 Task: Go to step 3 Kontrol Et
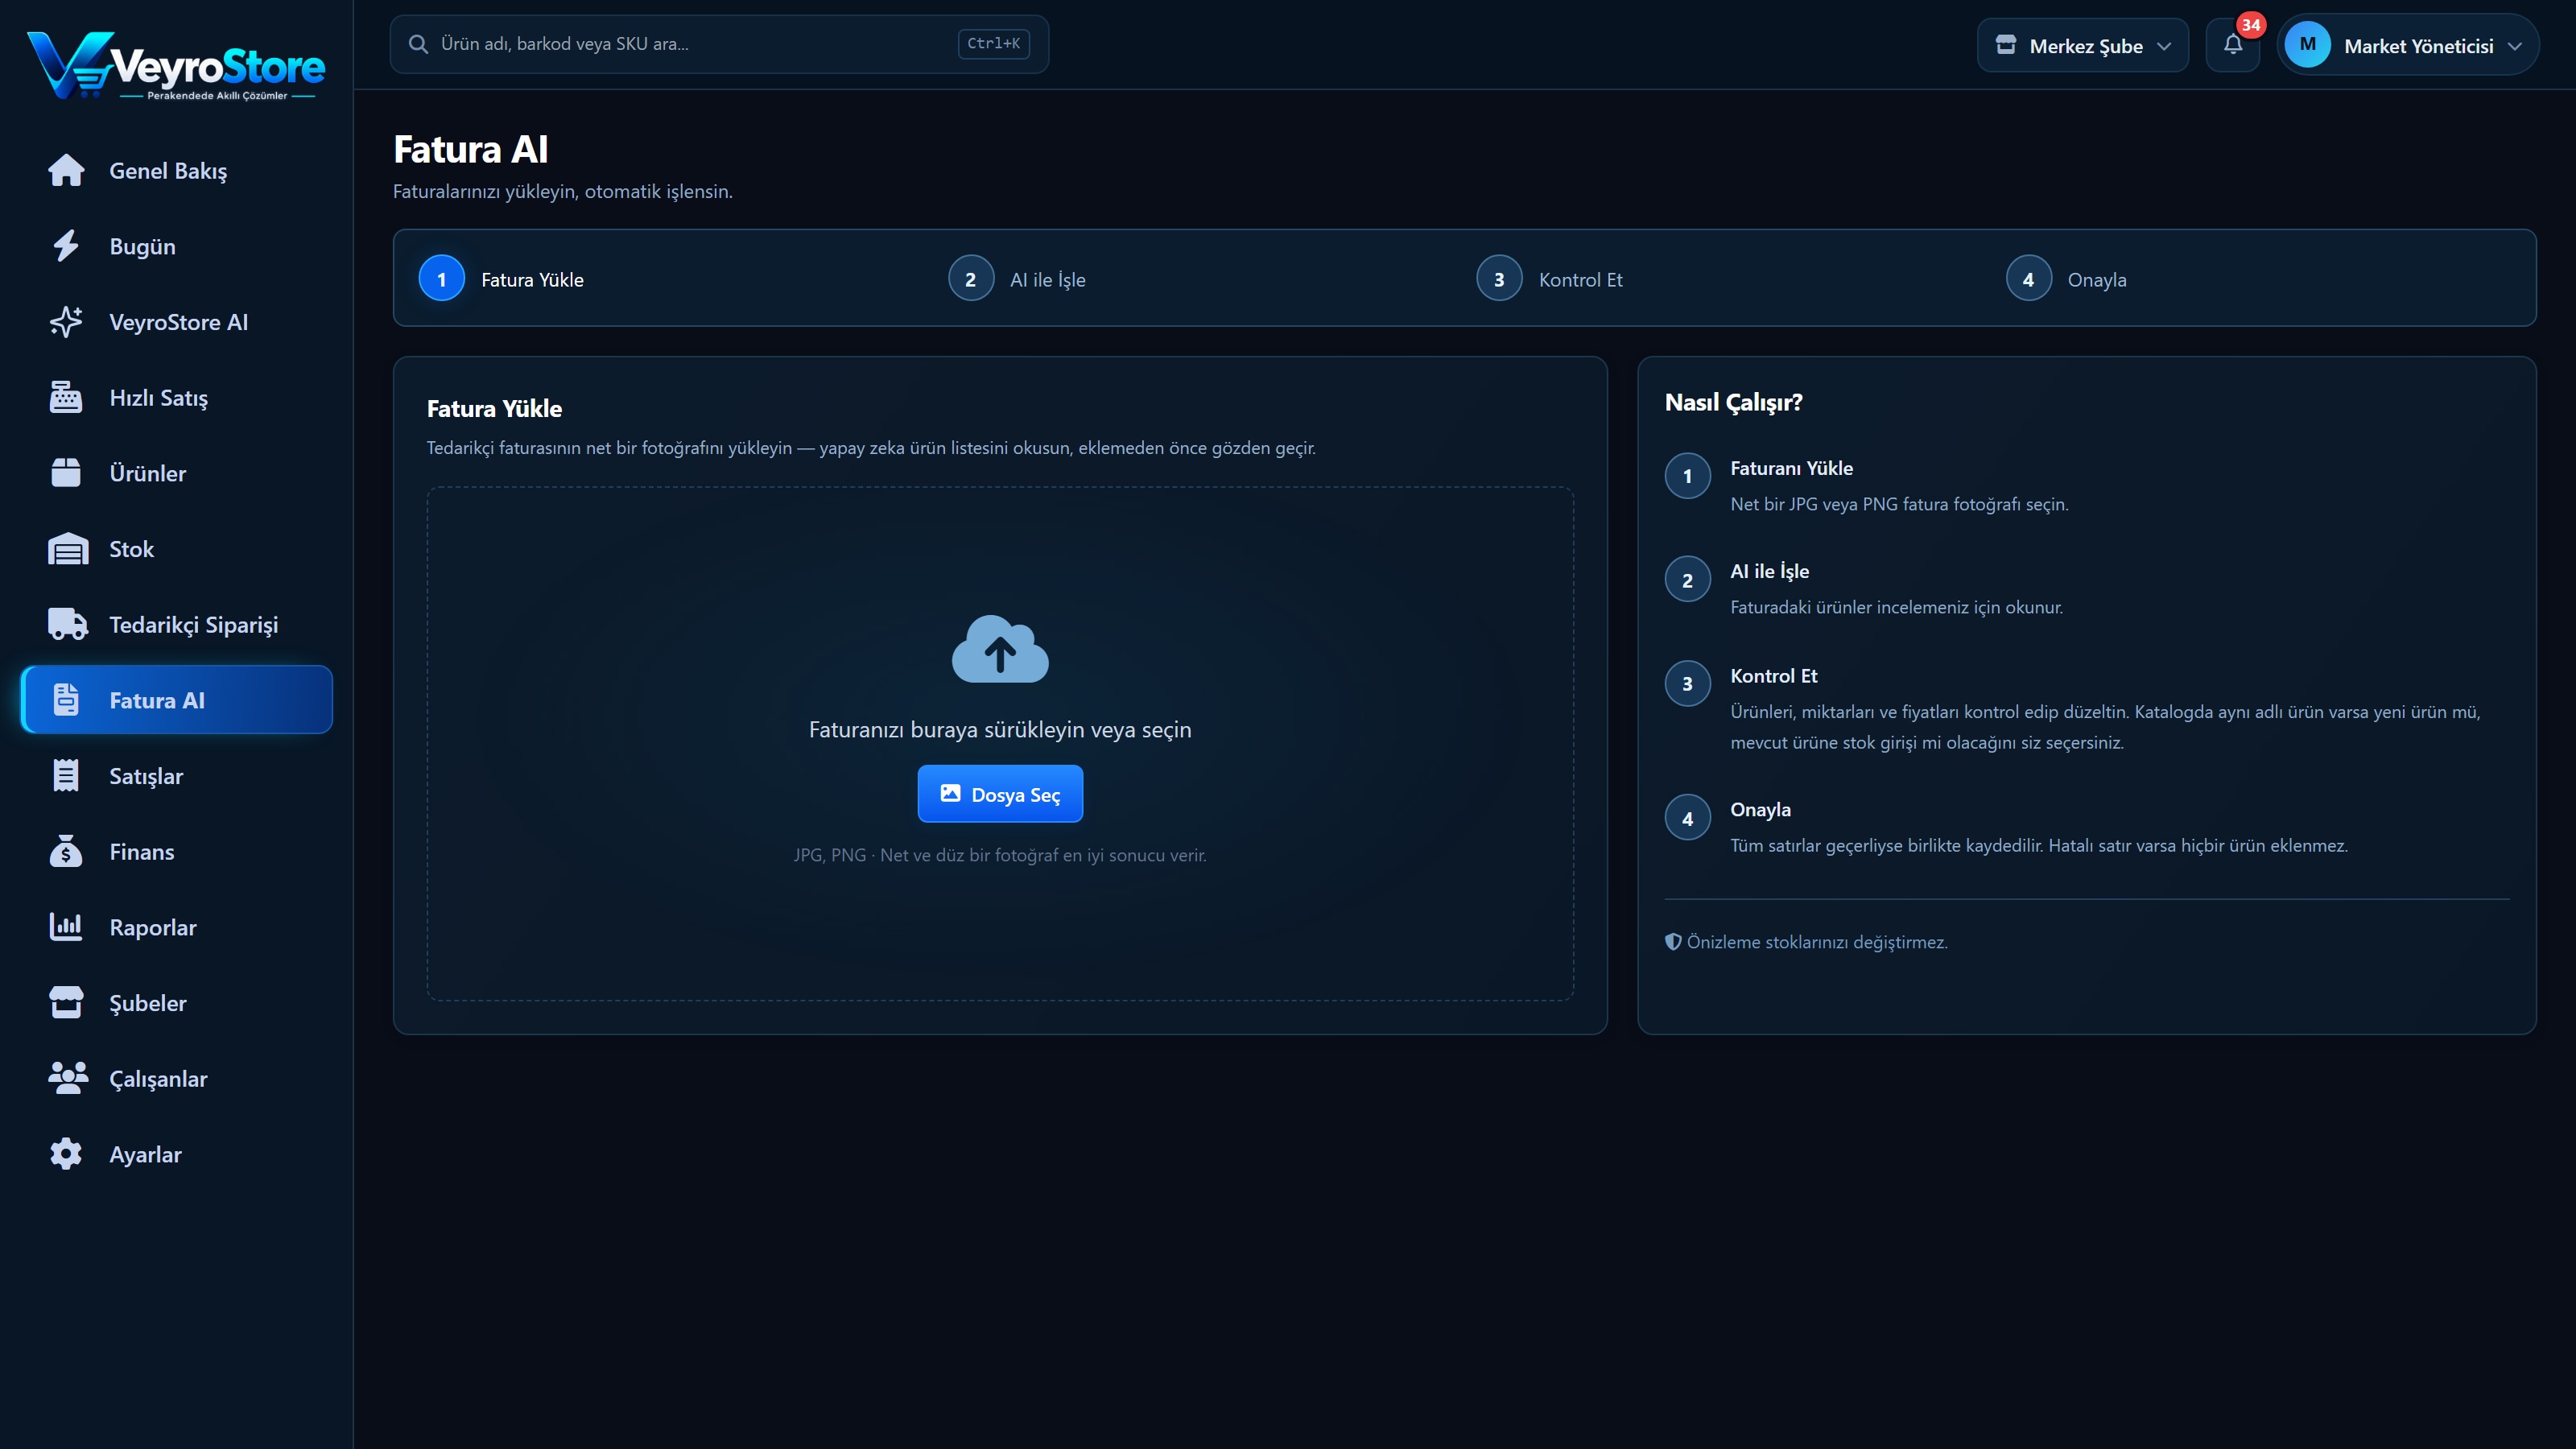click(x=1549, y=279)
